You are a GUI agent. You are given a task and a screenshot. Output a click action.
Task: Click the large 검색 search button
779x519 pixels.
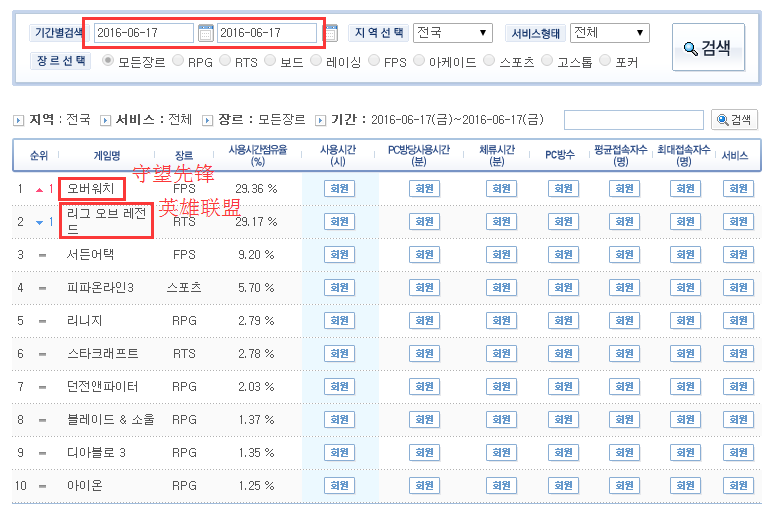707,47
